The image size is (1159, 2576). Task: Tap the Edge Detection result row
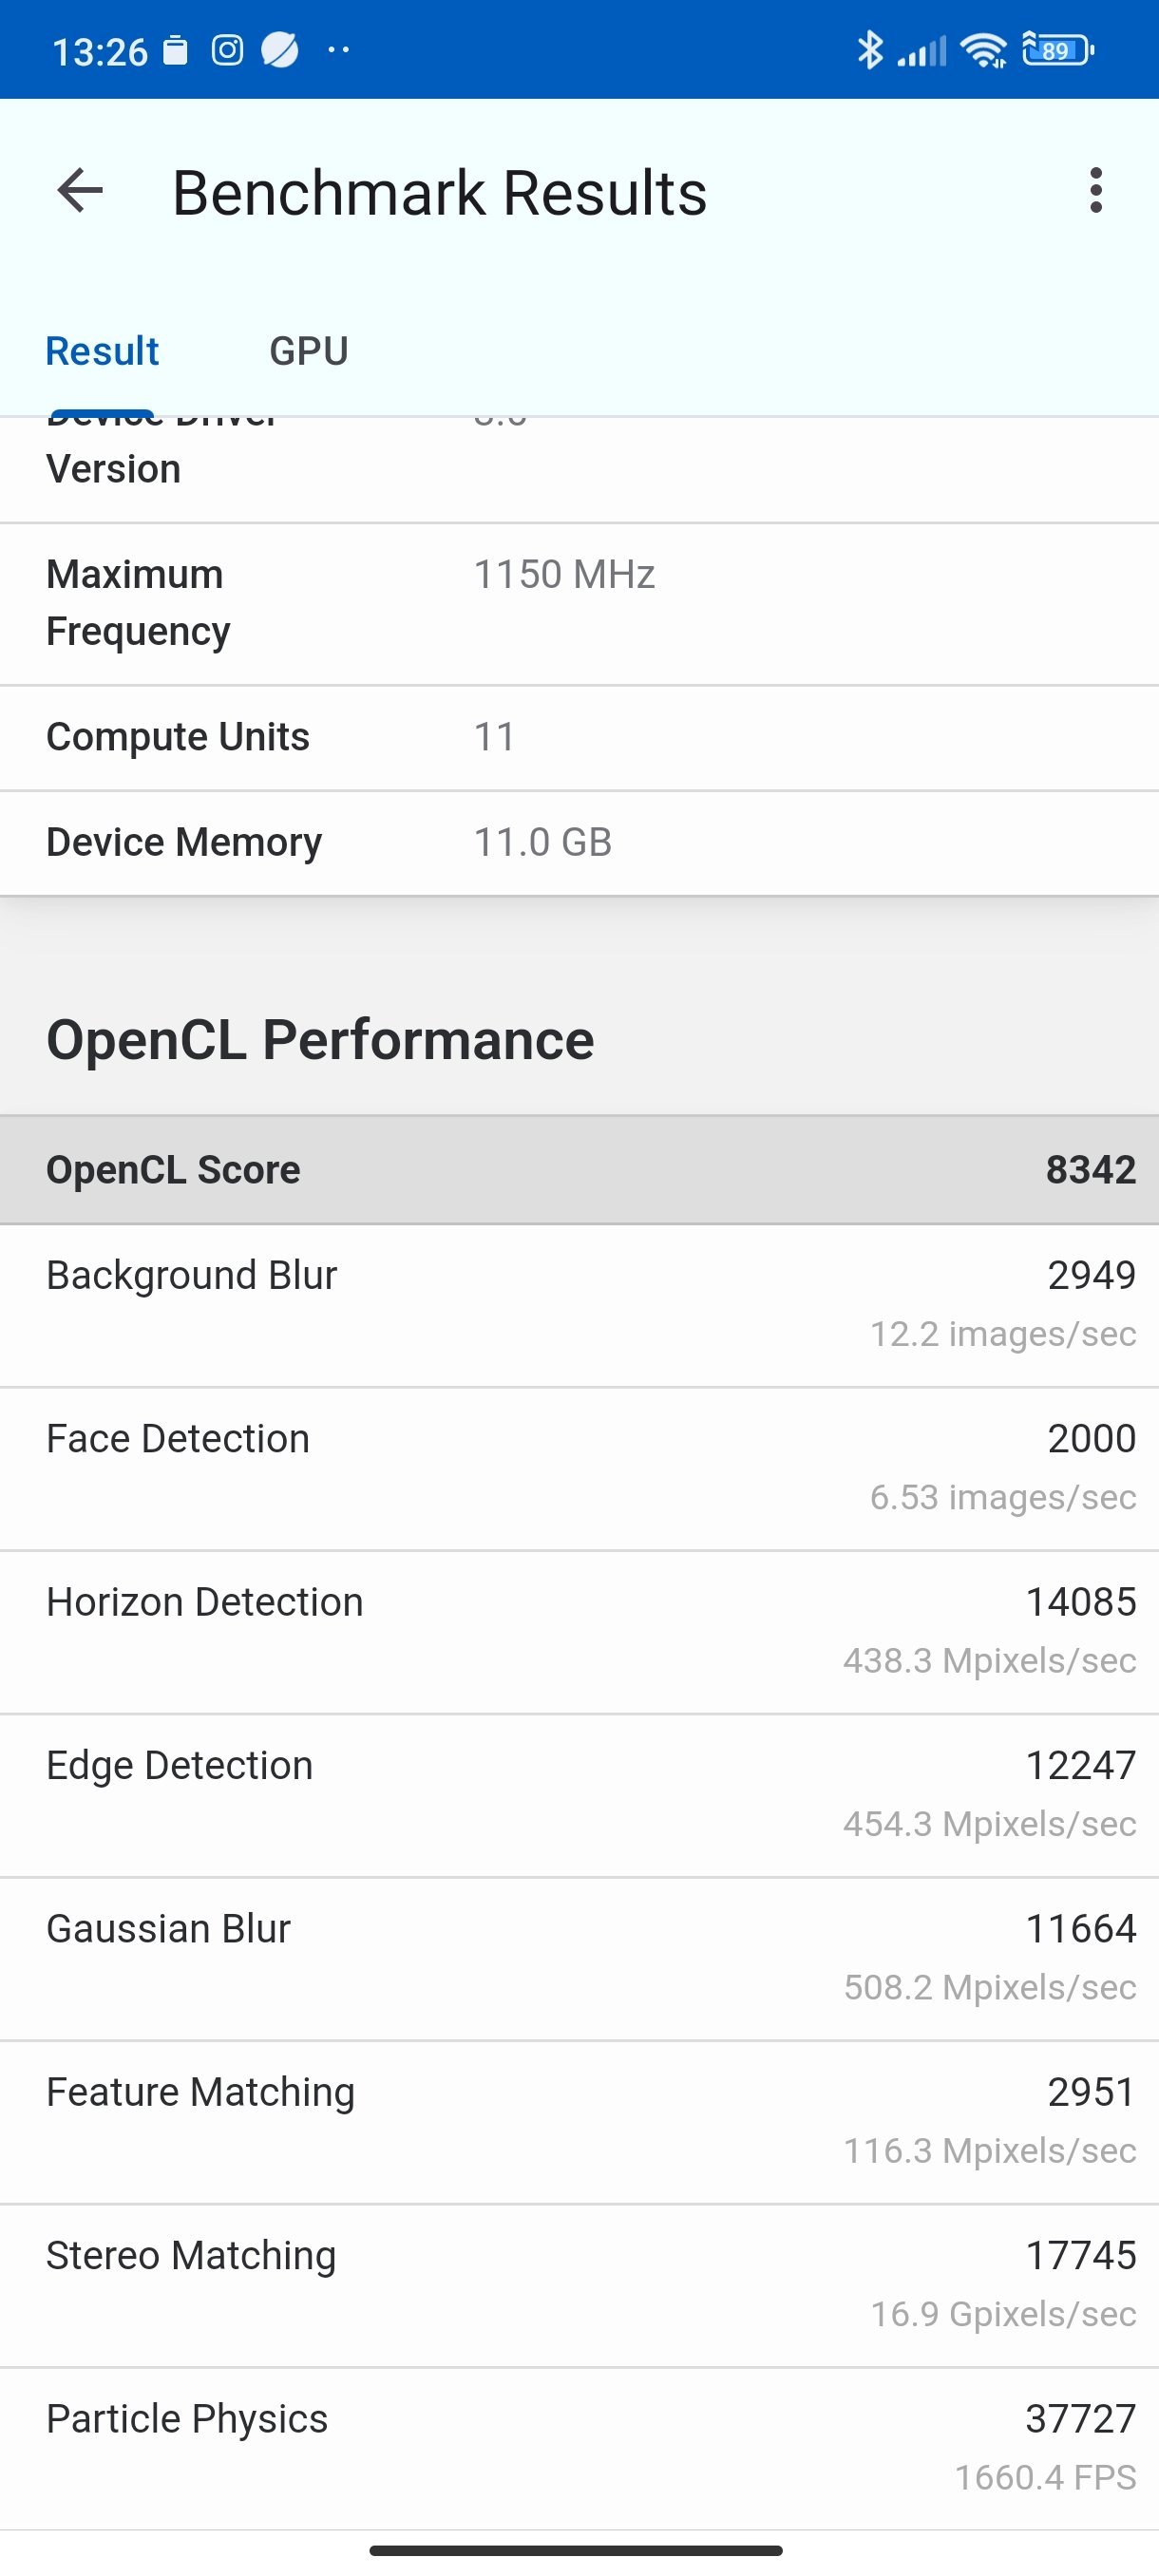pos(580,1794)
